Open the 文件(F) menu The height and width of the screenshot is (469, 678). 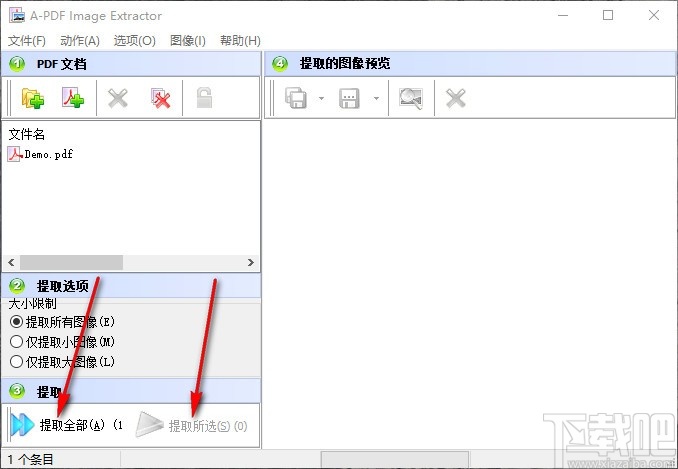click(x=27, y=41)
